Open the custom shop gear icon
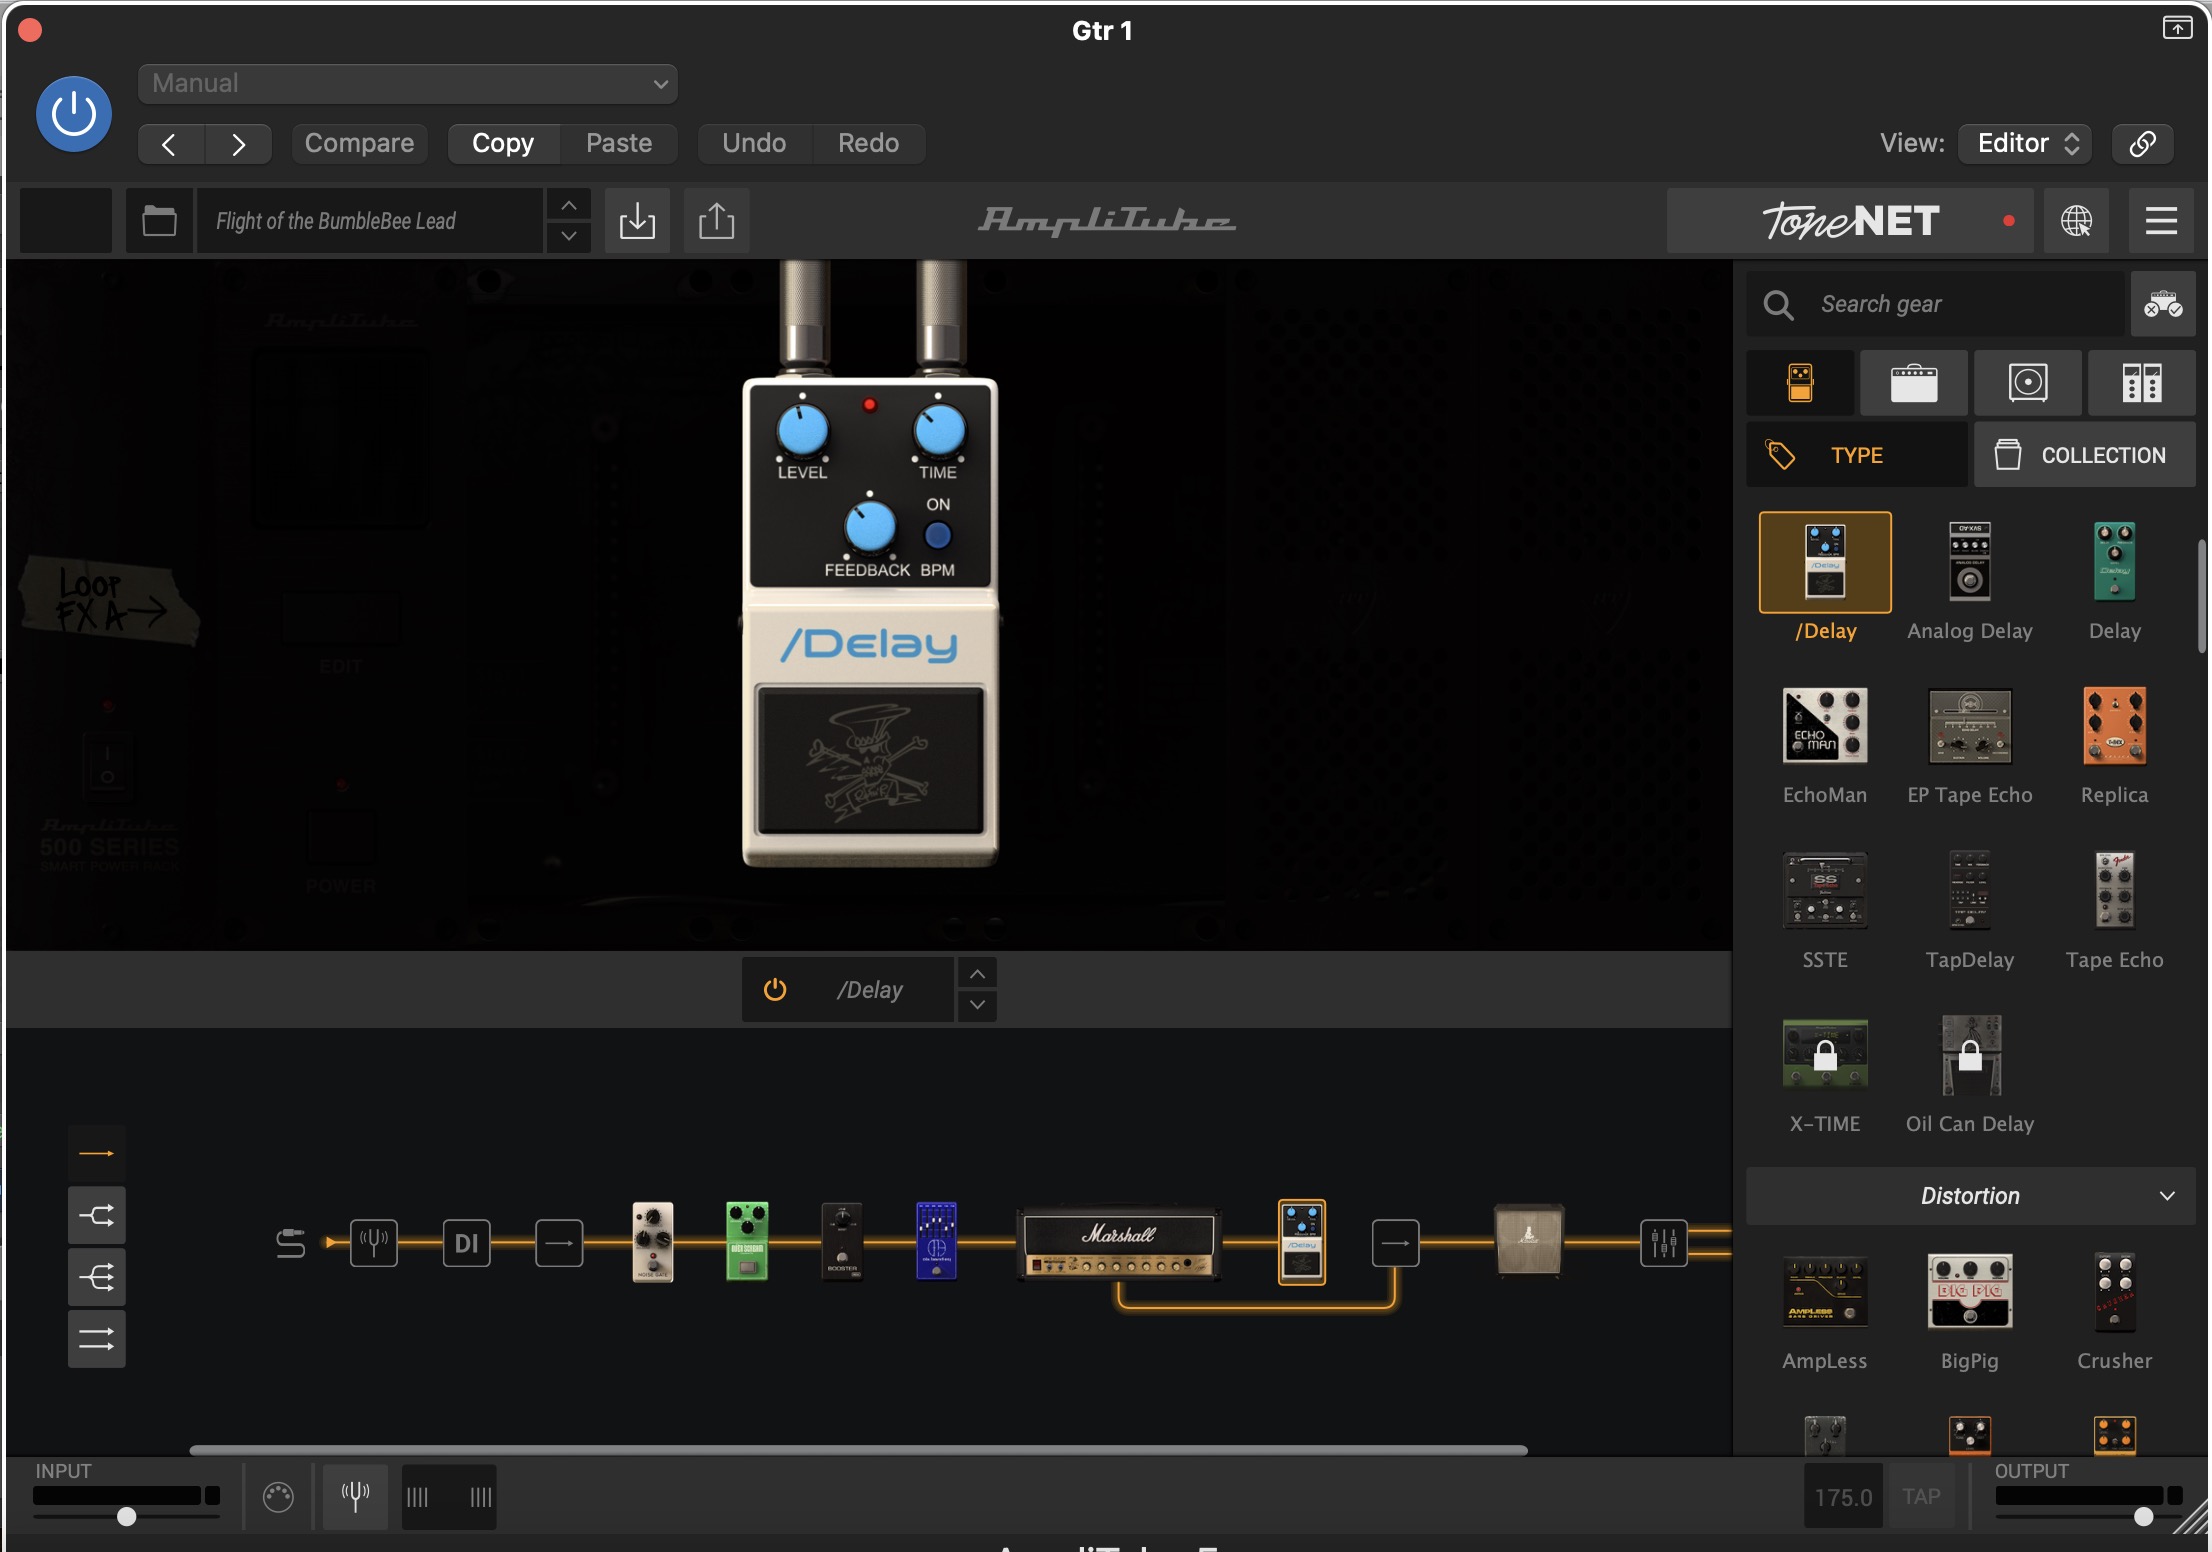 [2163, 304]
